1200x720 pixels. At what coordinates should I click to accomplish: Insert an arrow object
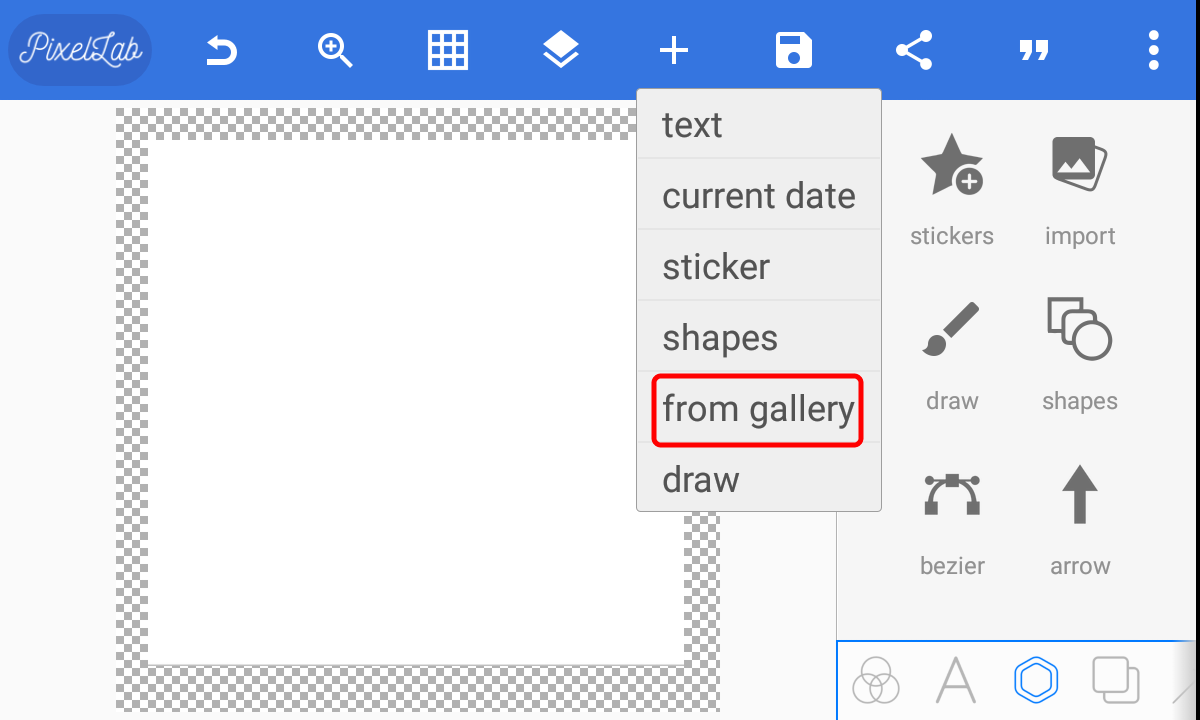(x=1080, y=496)
